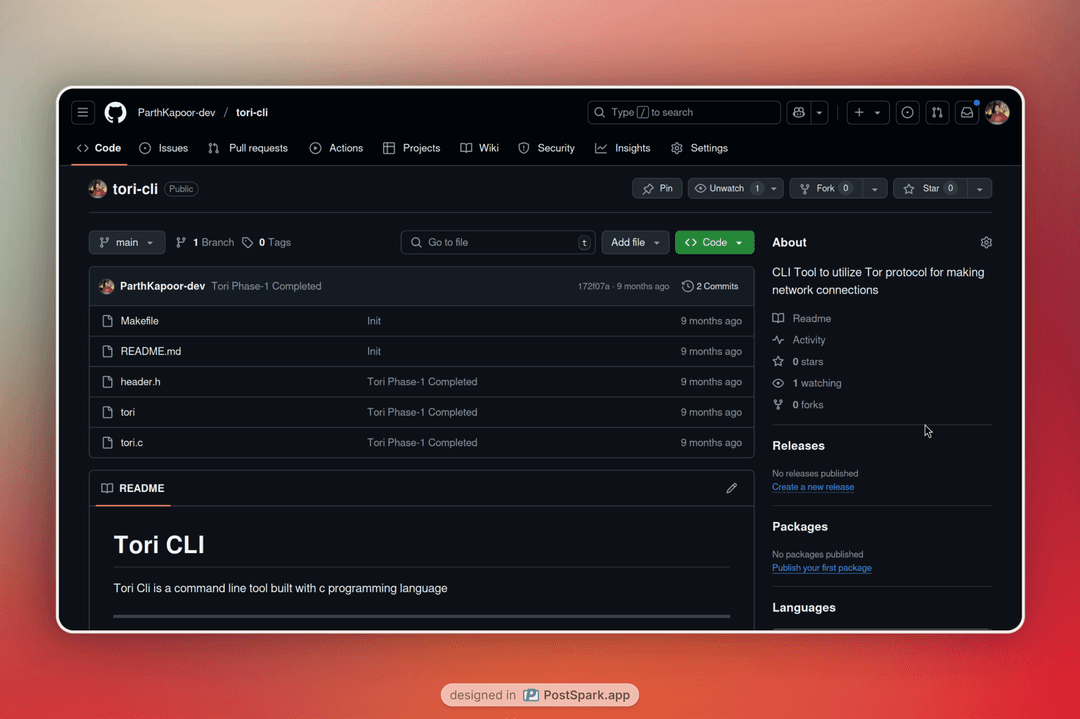This screenshot has width=1080, height=719.
Task: Open the Copilot icon in header
Action: click(x=799, y=113)
